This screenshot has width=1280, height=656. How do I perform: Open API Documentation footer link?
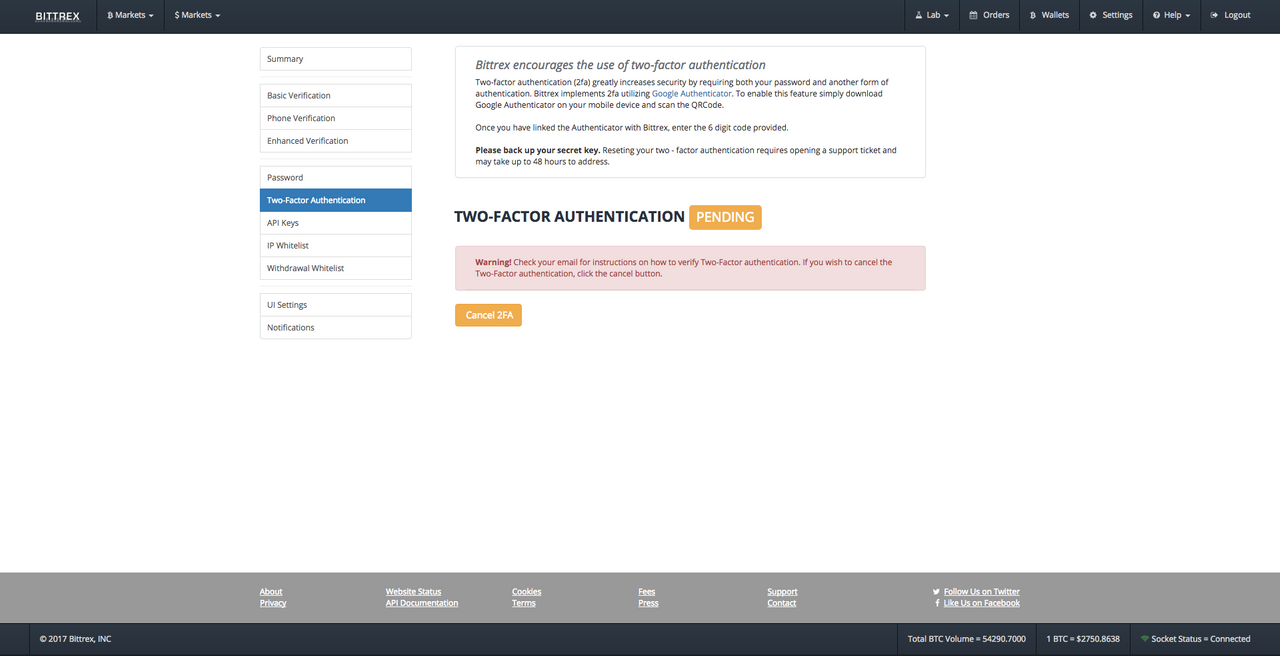[422, 603]
